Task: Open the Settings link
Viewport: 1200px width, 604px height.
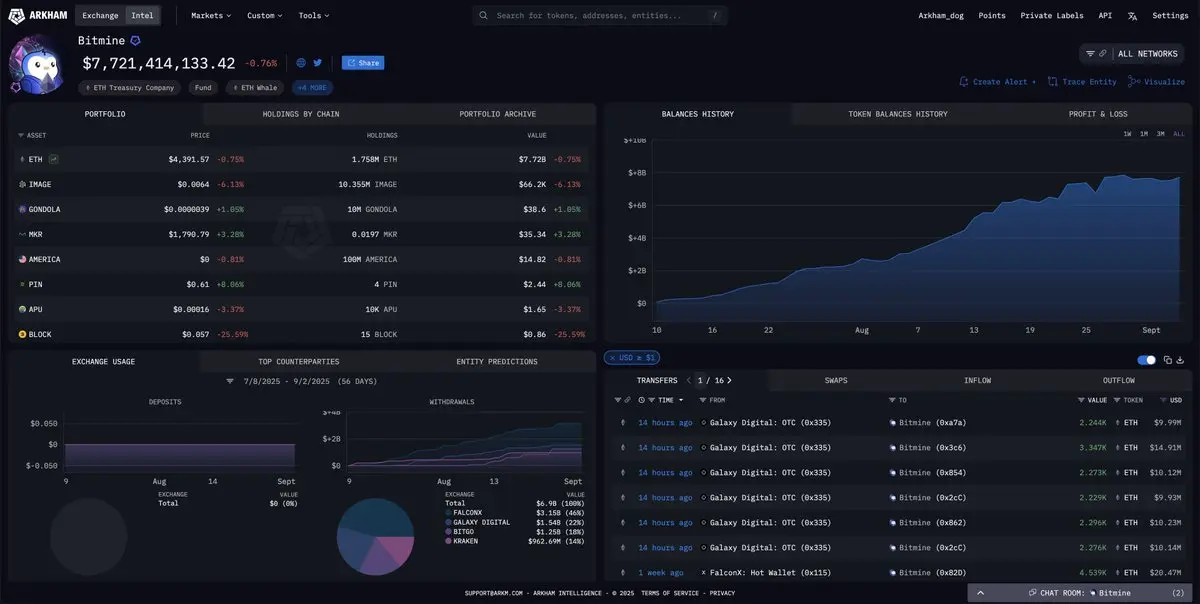Action: point(1170,16)
